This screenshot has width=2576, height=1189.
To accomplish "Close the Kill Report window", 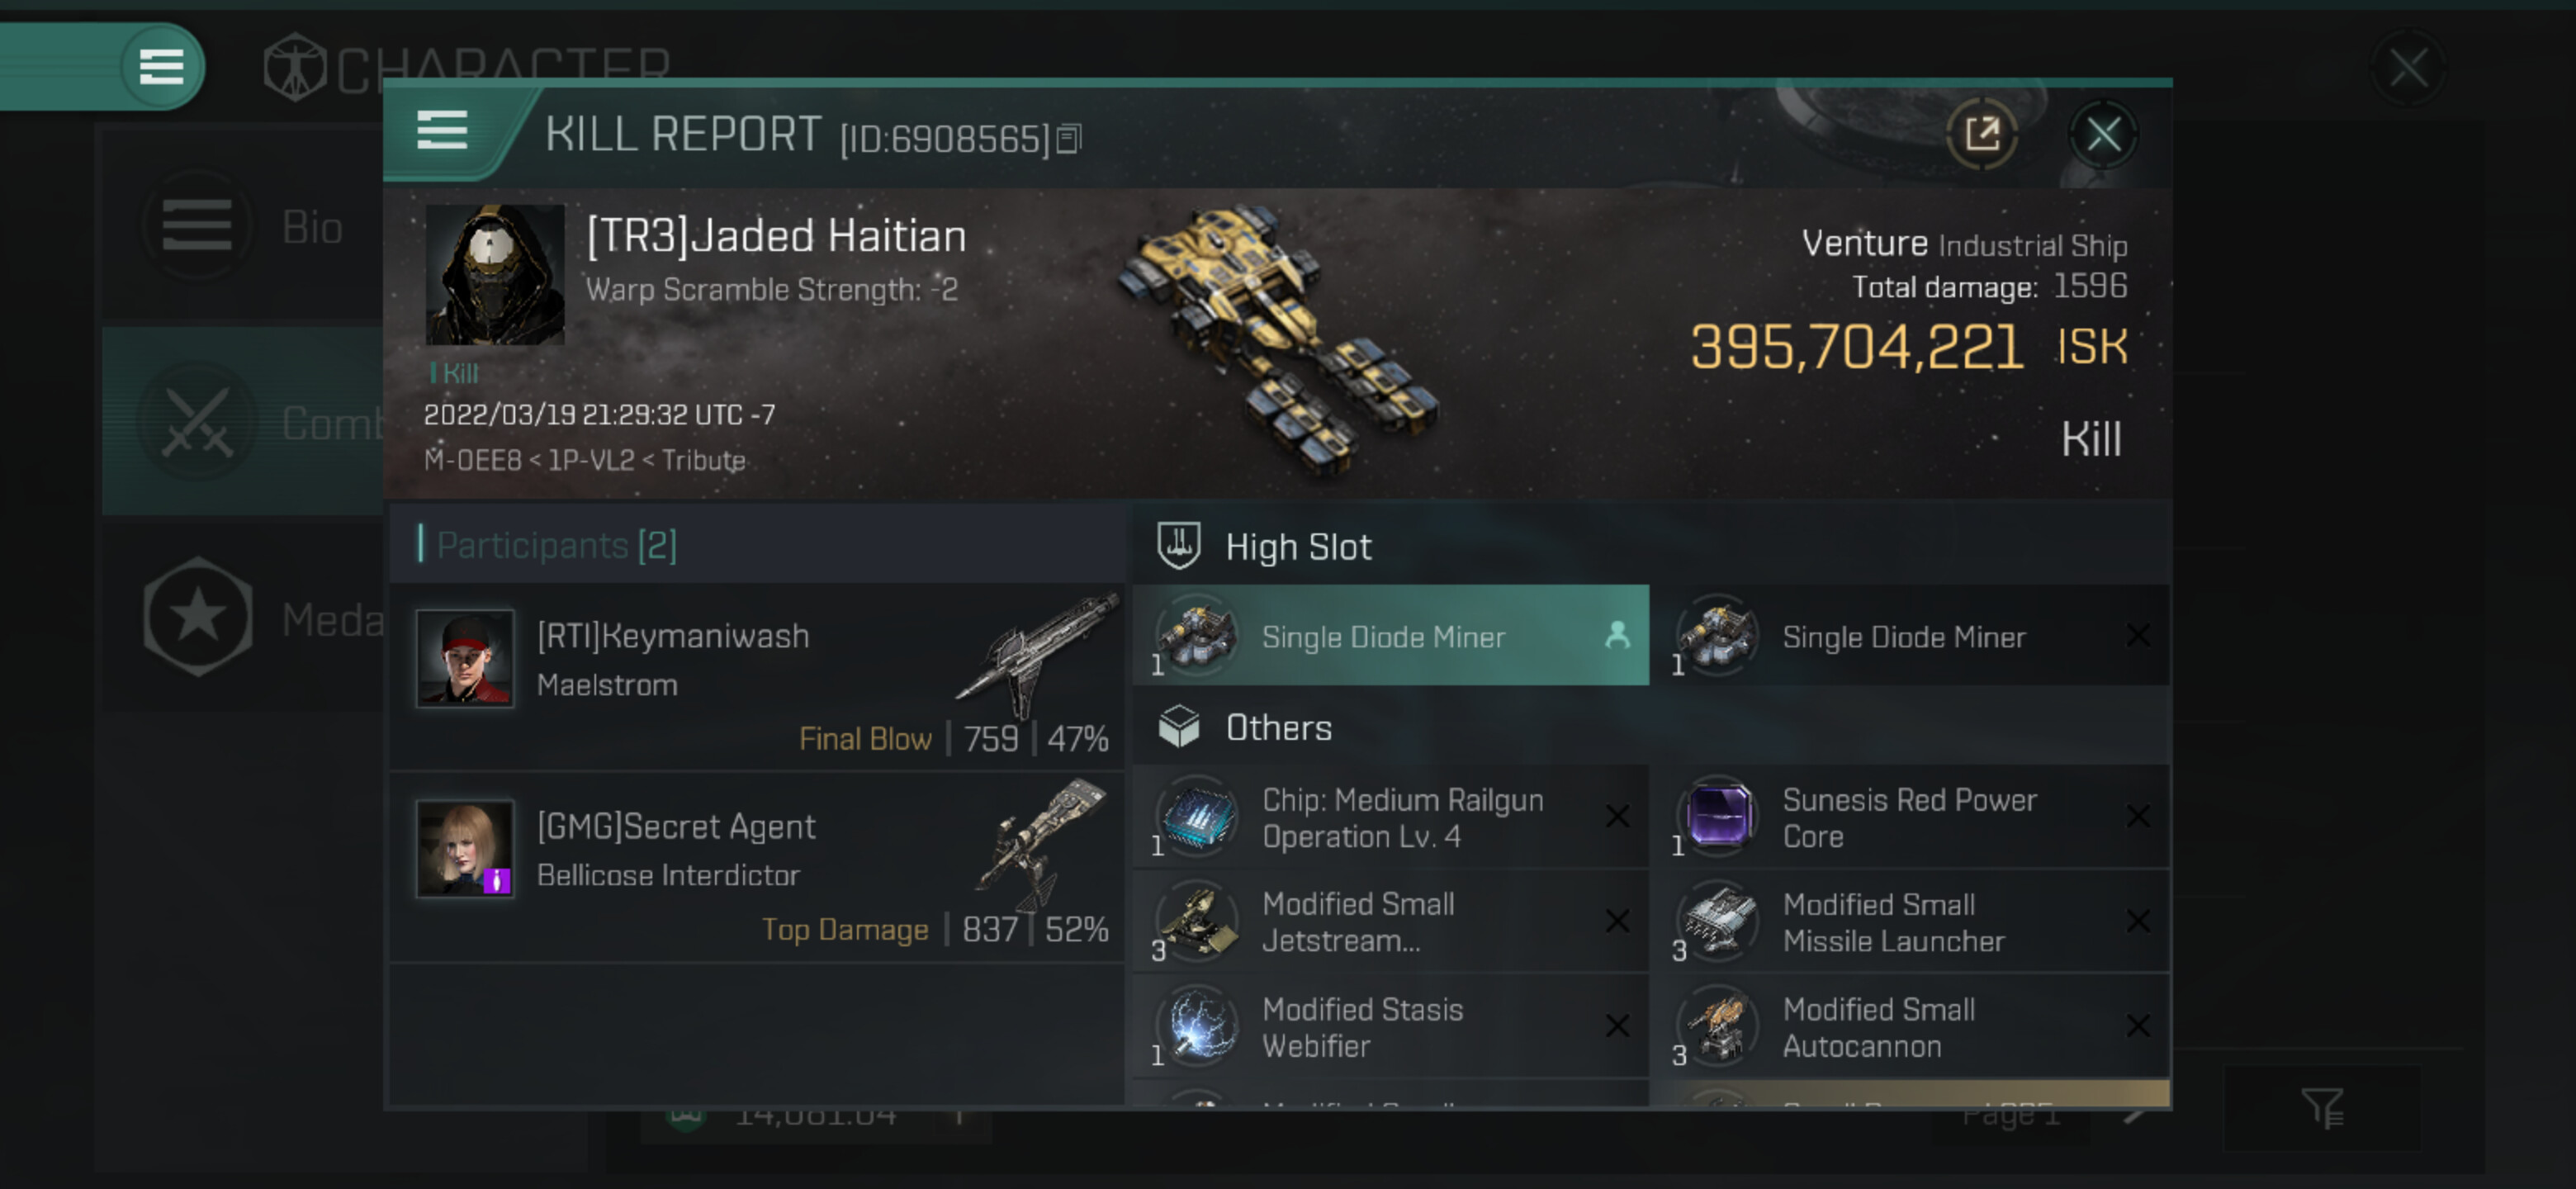I will [x=2102, y=134].
